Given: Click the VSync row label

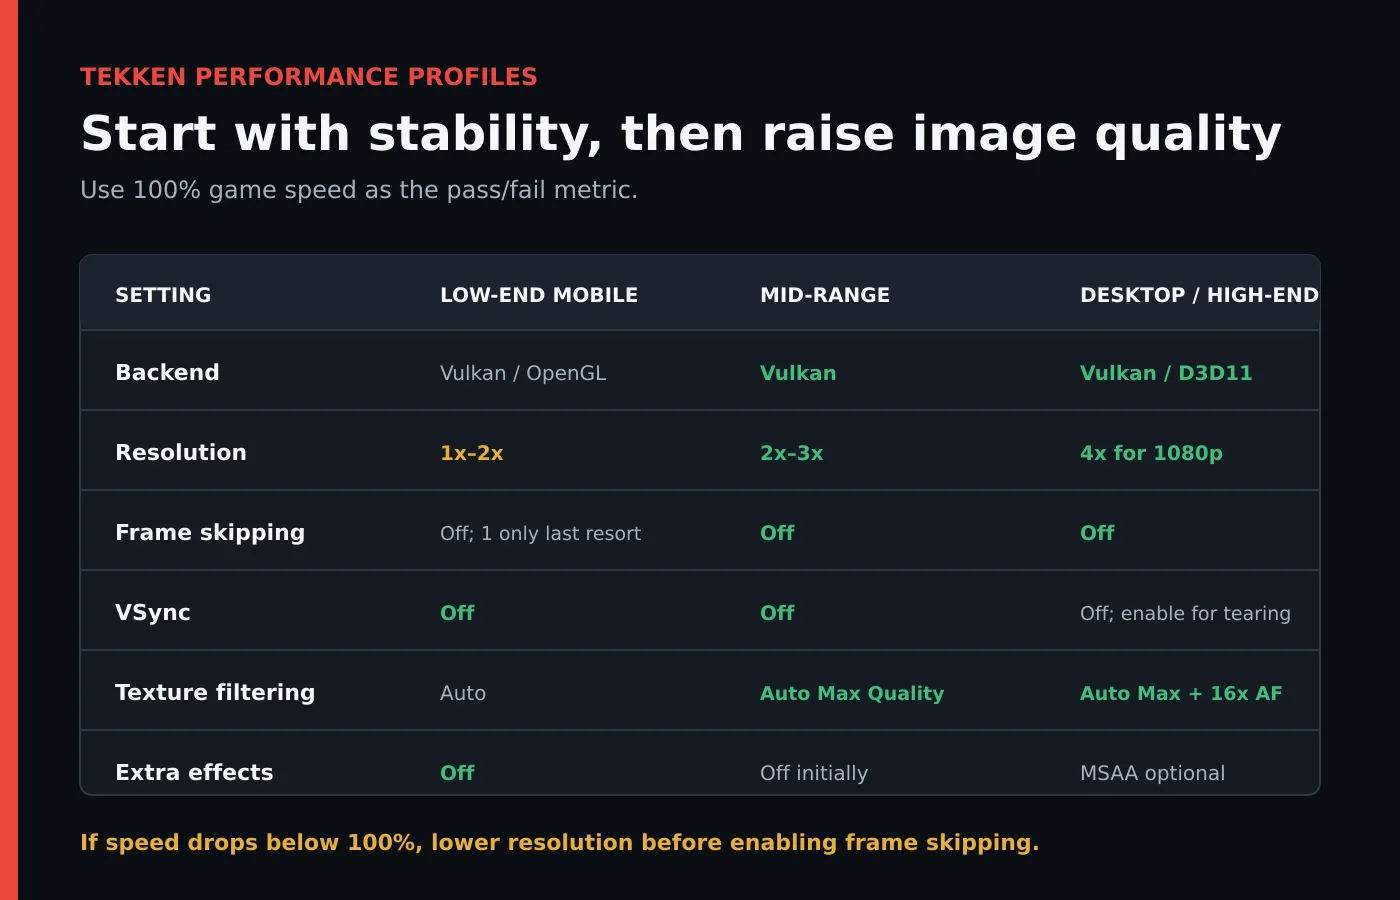Looking at the screenshot, I should pos(153,612).
